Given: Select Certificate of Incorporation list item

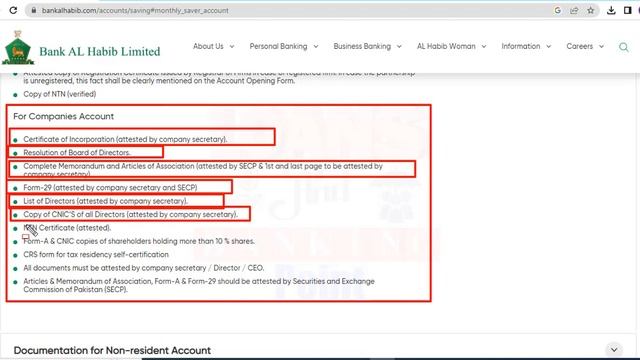Looking at the screenshot, I should (x=125, y=139).
